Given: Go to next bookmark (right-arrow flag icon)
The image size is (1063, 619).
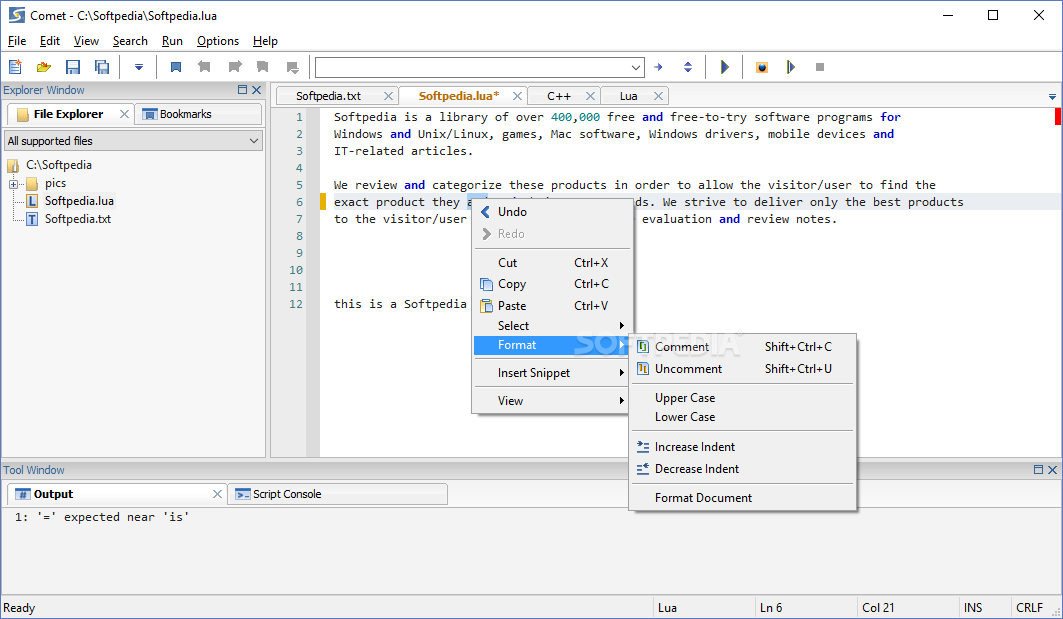Looking at the screenshot, I should [235, 67].
